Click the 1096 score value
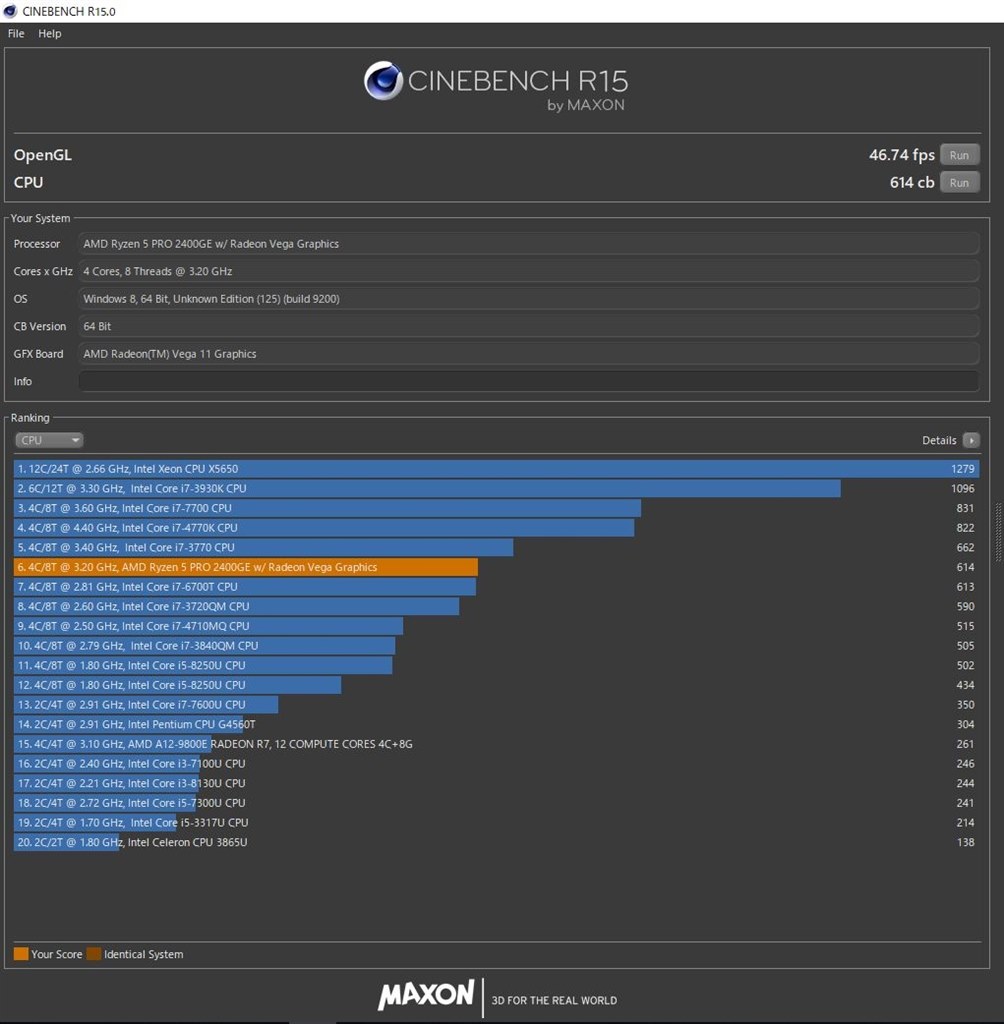Viewport: 1004px width, 1024px height. 962,488
